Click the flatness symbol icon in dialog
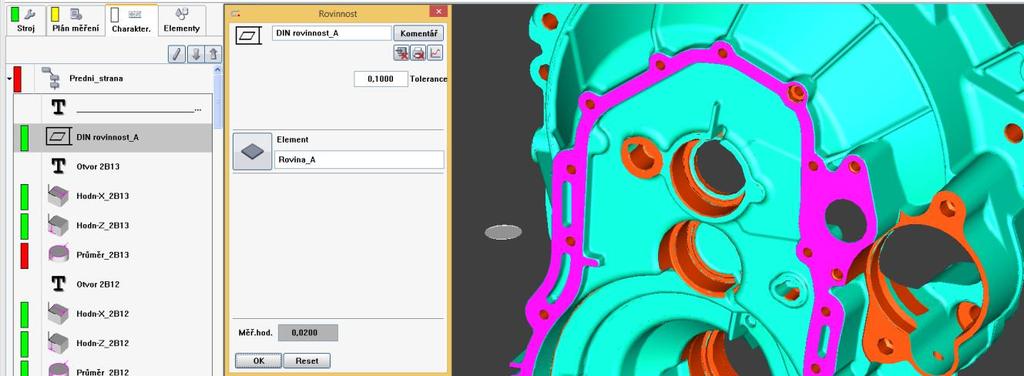 point(248,35)
